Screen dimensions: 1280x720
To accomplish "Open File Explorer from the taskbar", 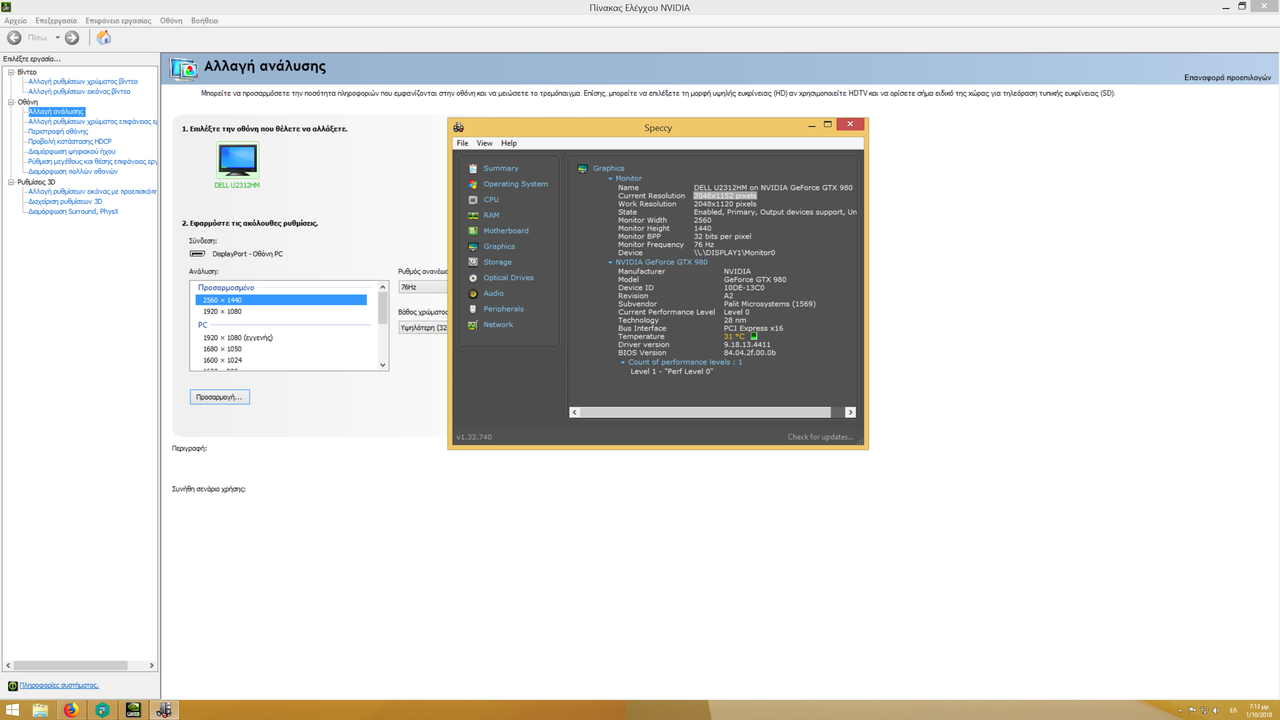I will pos(40,710).
